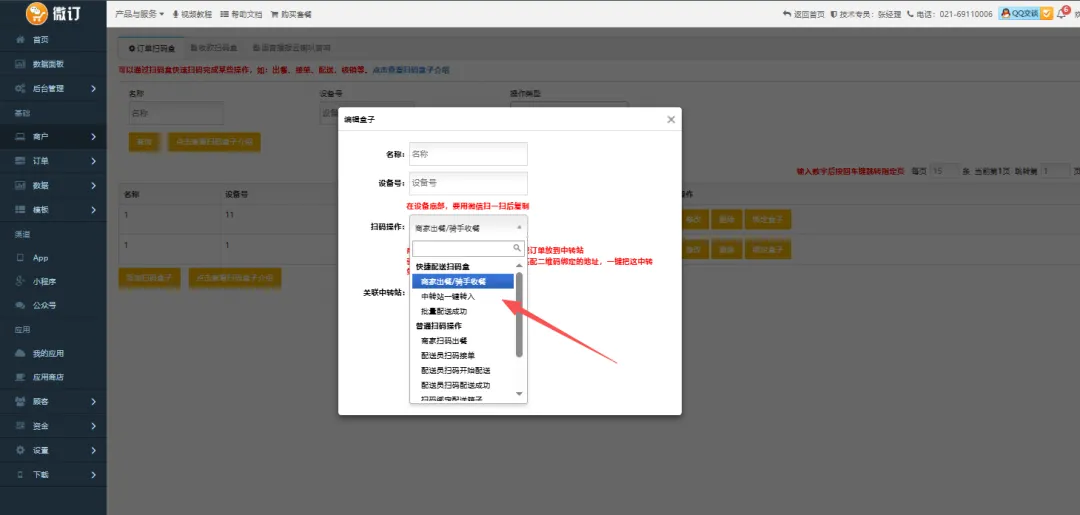Expand 资金 sidebar menu
The height and width of the screenshot is (515, 1080).
click(x=53, y=426)
